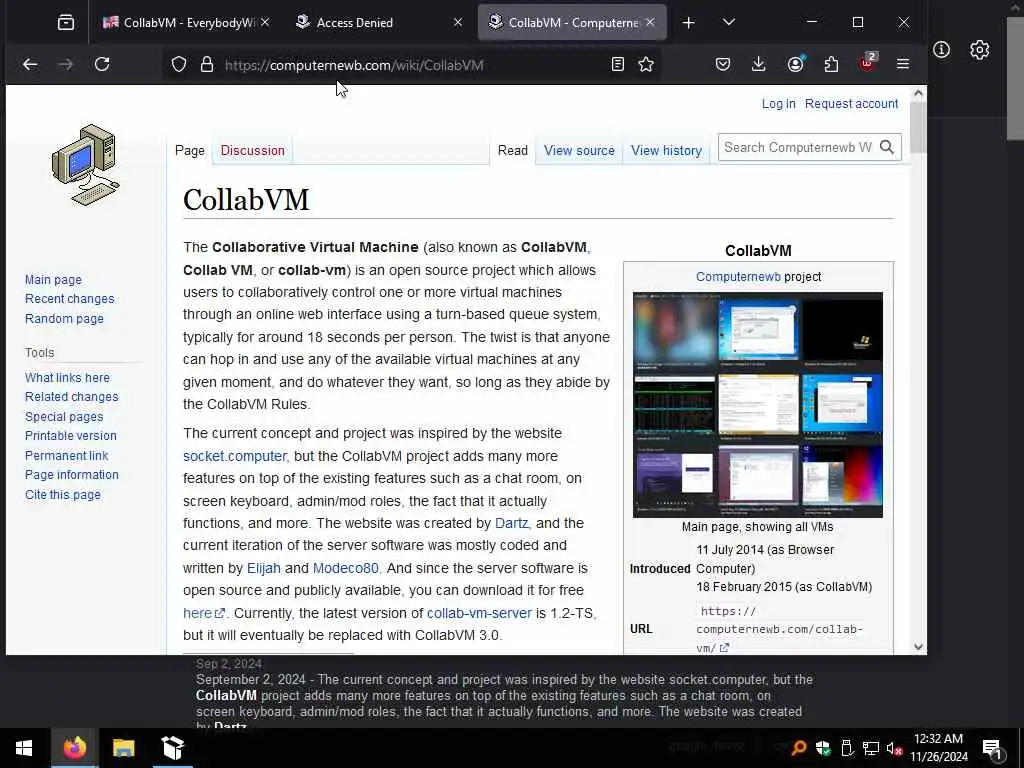Viewport: 1024px width, 768px height.
Task: Open Random page in sidebar
Action: 64,319
